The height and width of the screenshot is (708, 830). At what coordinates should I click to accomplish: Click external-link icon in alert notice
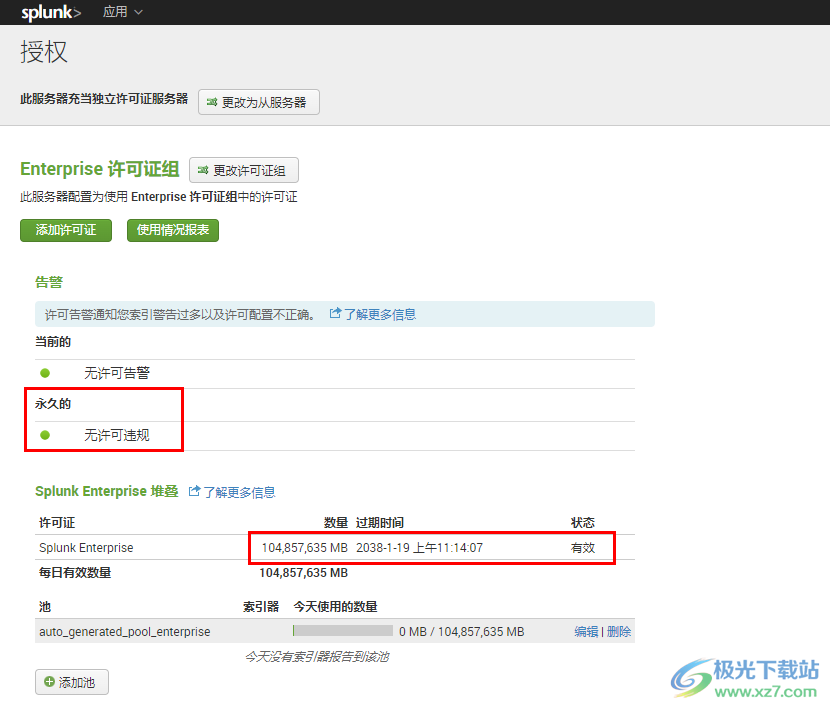(335, 313)
